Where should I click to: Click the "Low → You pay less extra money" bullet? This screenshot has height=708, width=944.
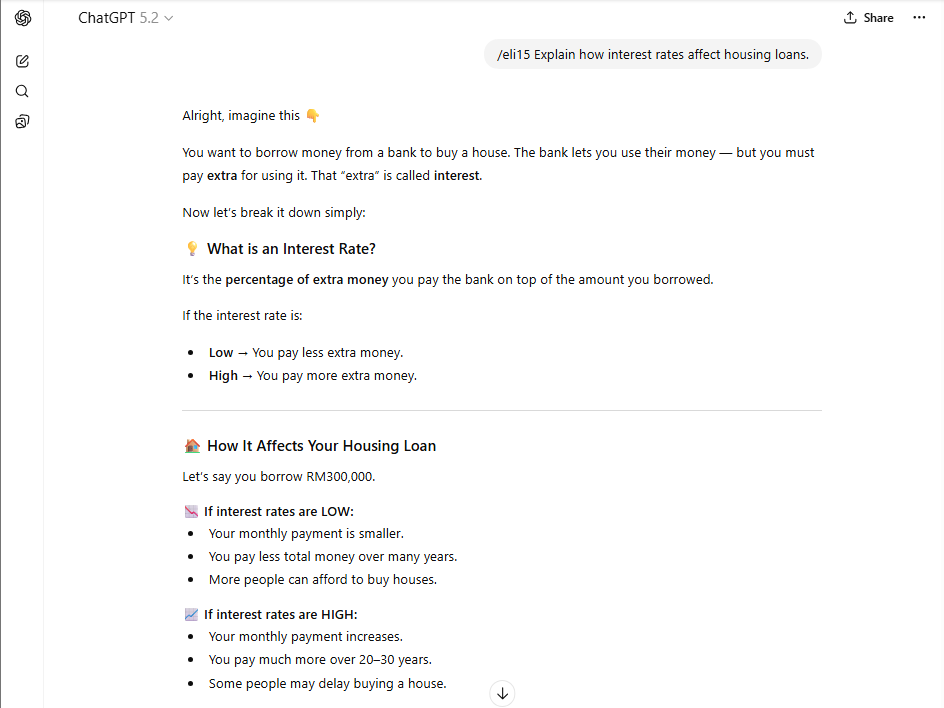coord(306,353)
